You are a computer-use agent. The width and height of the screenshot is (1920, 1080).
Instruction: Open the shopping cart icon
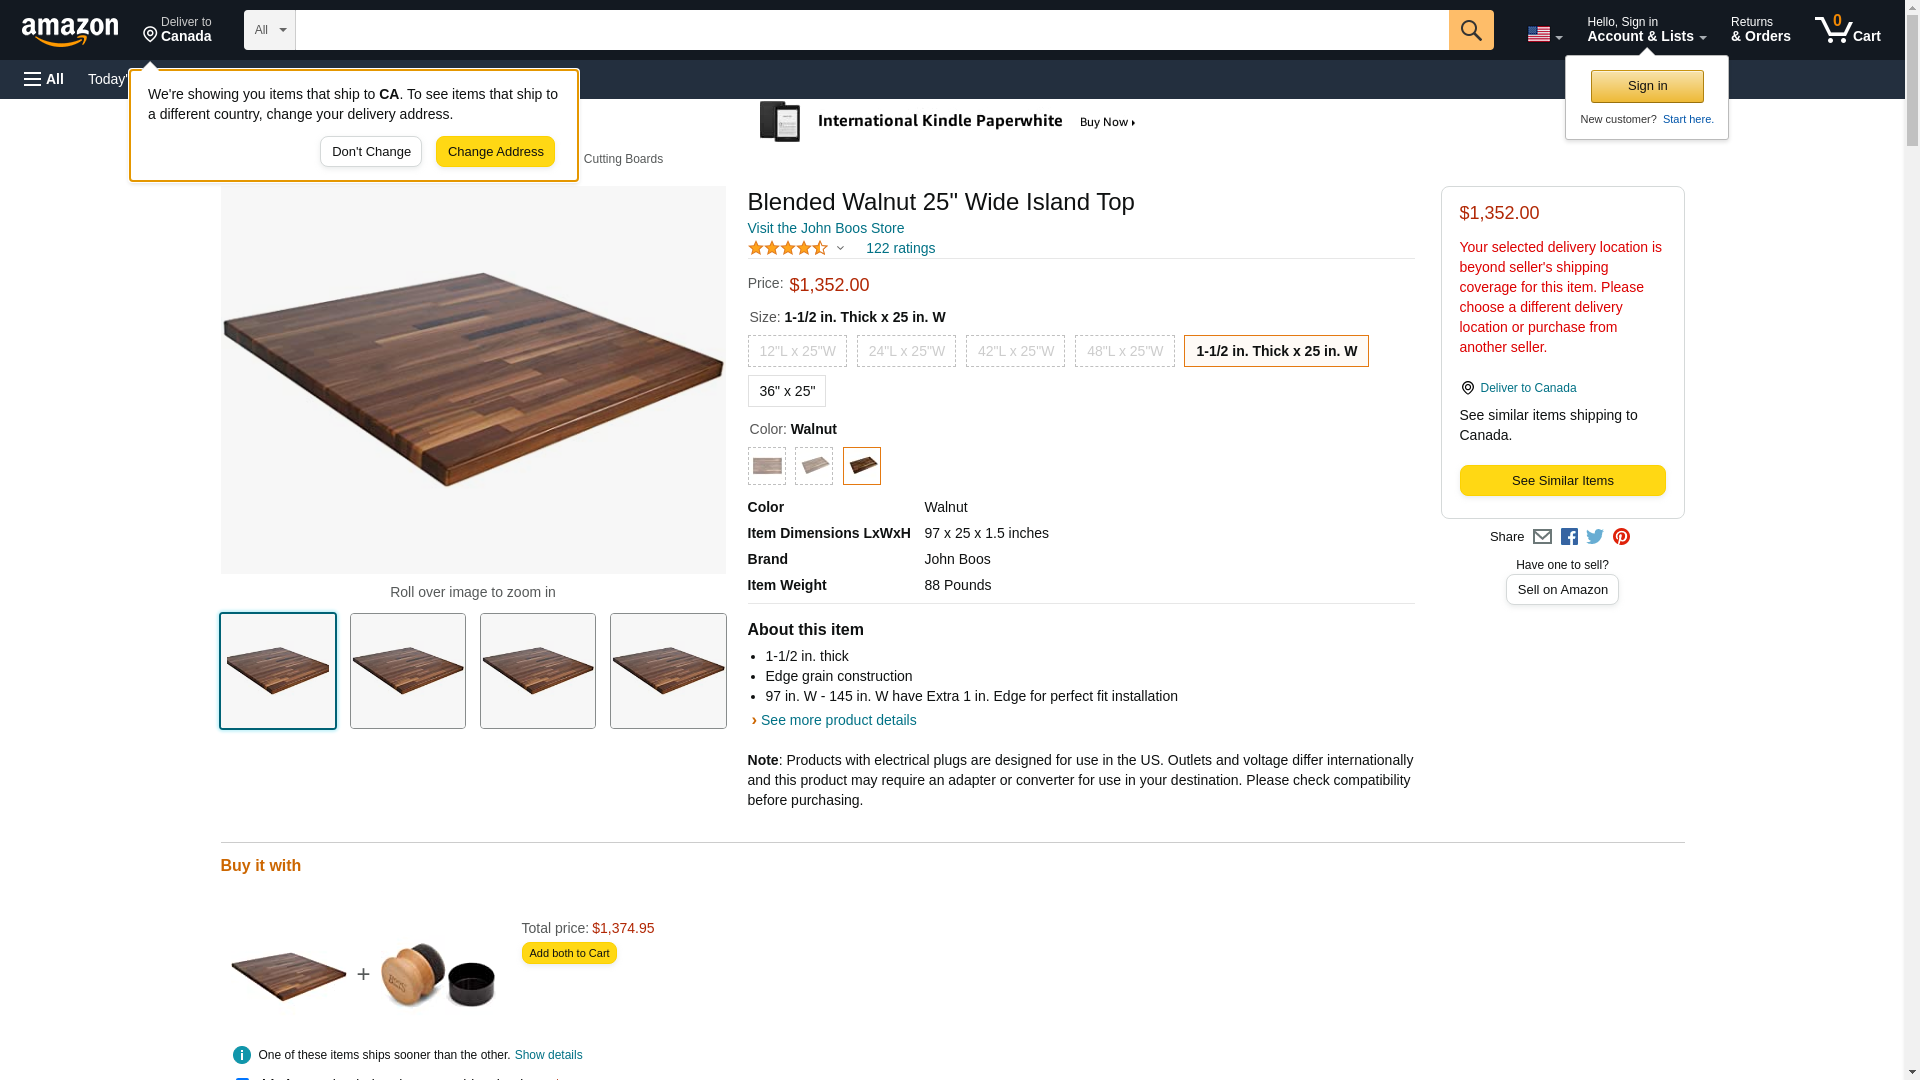coord(1847,30)
